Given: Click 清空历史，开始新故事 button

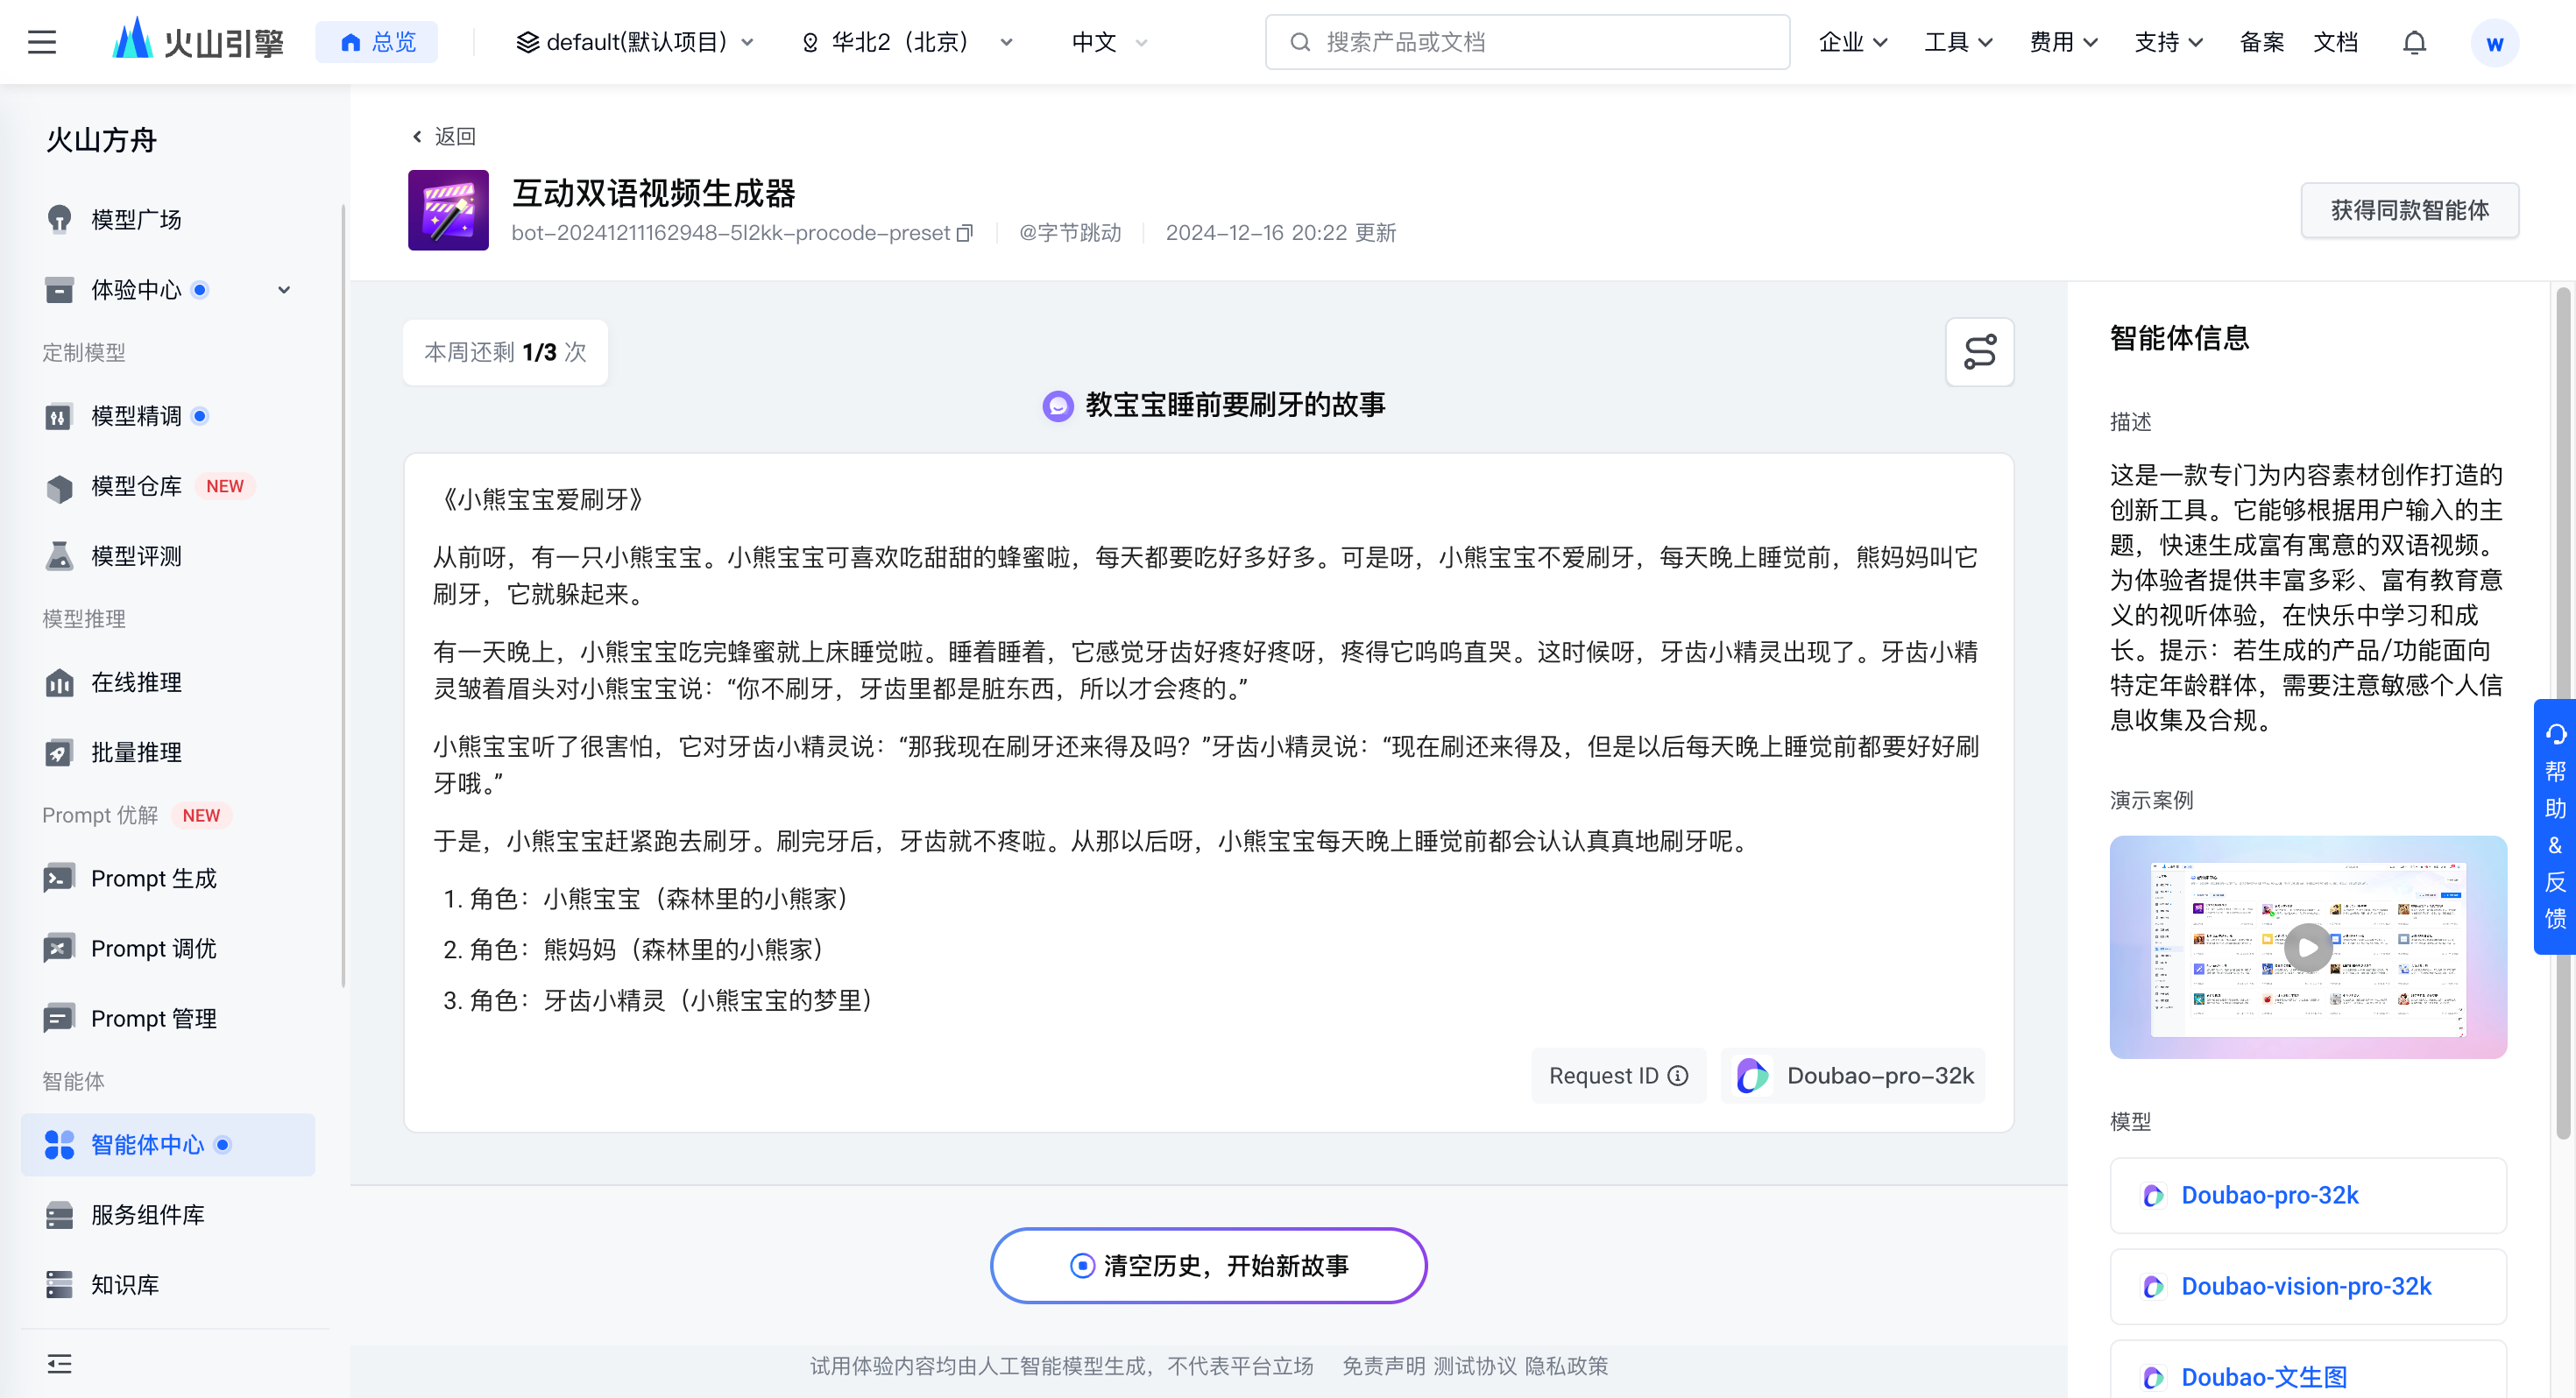Looking at the screenshot, I should (x=1208, y=1265).
